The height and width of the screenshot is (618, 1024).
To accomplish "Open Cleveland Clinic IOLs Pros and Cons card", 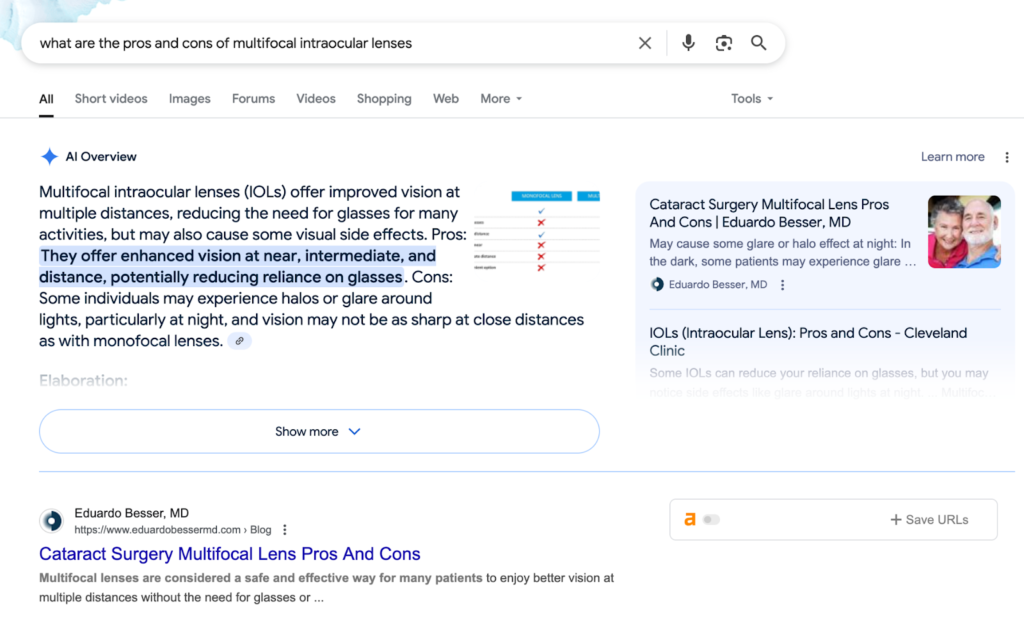I will click(808, 341).
